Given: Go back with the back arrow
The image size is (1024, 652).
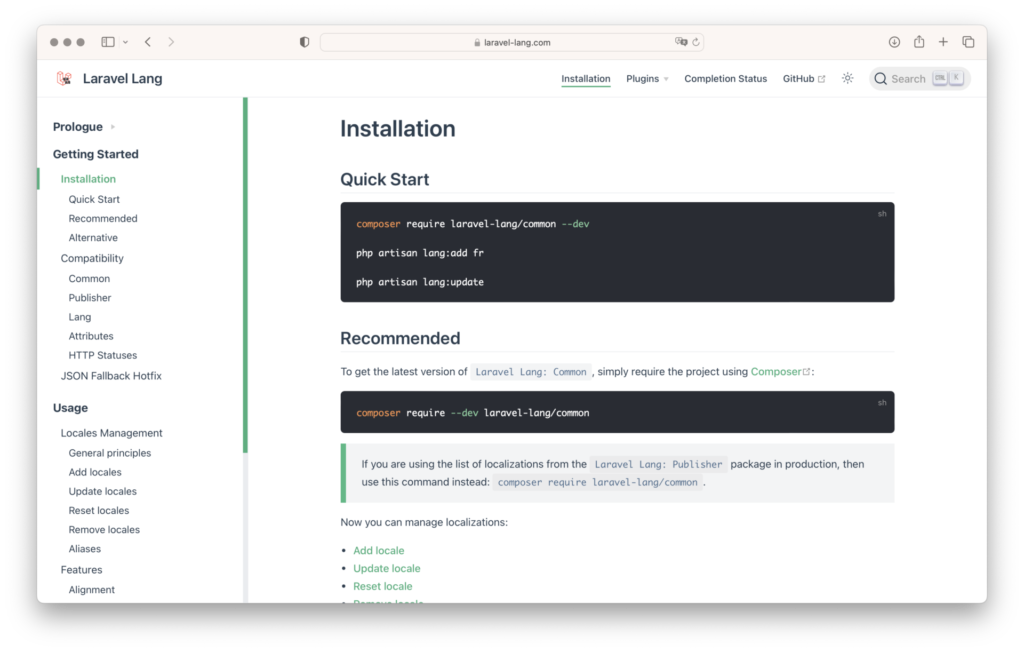Looking at the screenshot, I should [x=148, y=42].
